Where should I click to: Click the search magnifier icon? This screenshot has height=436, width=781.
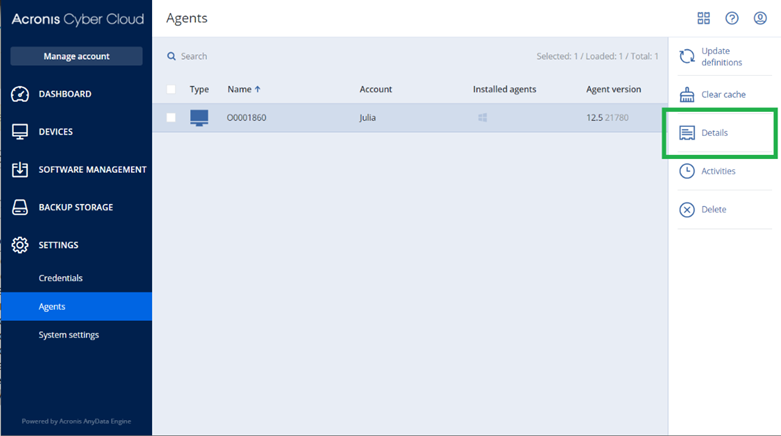[171, 56]
